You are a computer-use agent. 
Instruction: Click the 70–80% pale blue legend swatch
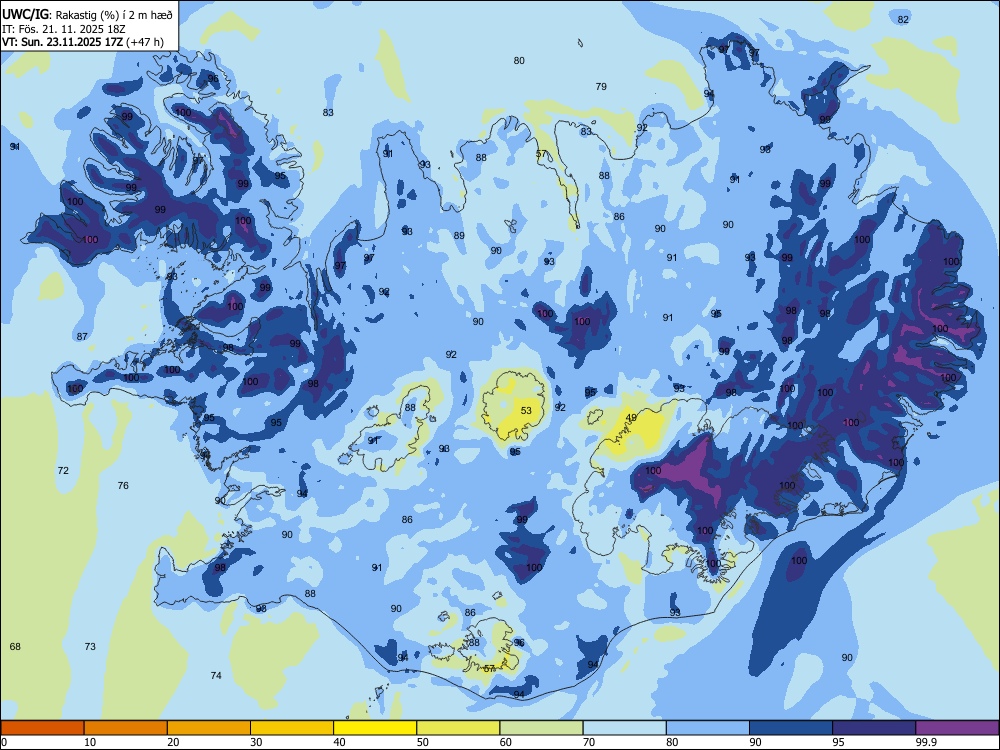(624, 728)
